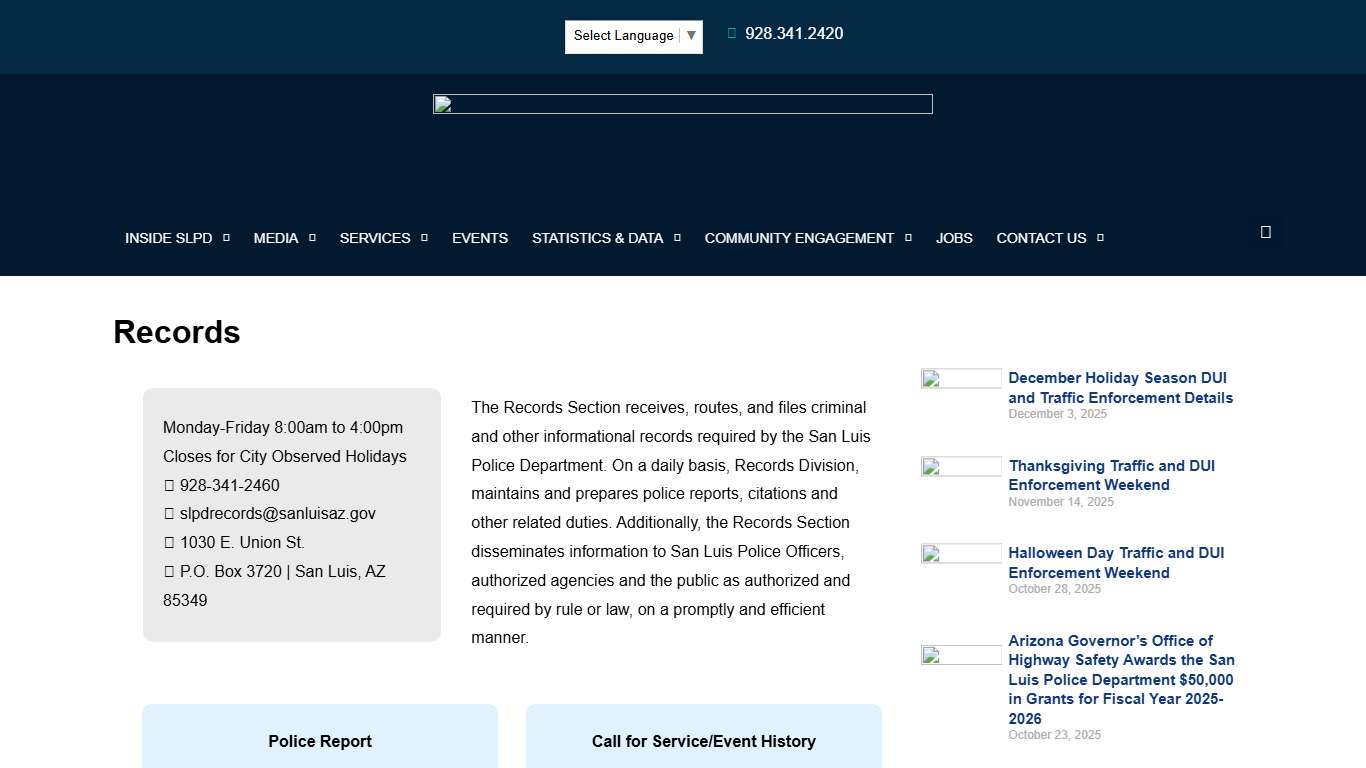Expand the SERVICES navigation dropdown
This screenshot has height=768, width=1366.
[x=375, y=238]
